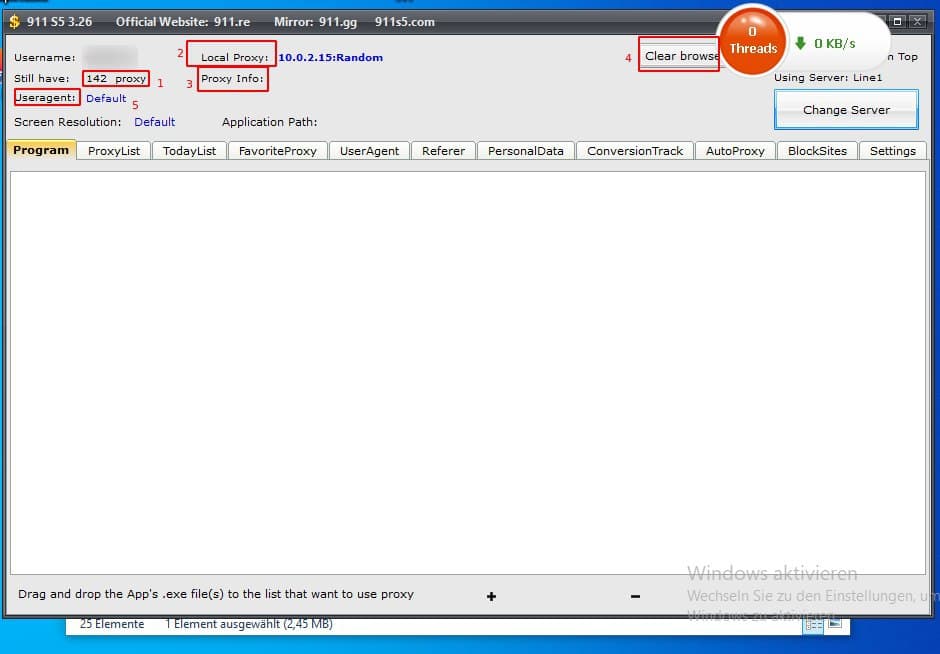The width and height of the screenshot is (940, 654).
Task: Switch Explorer to large icons view
Action: click(834, 624)
